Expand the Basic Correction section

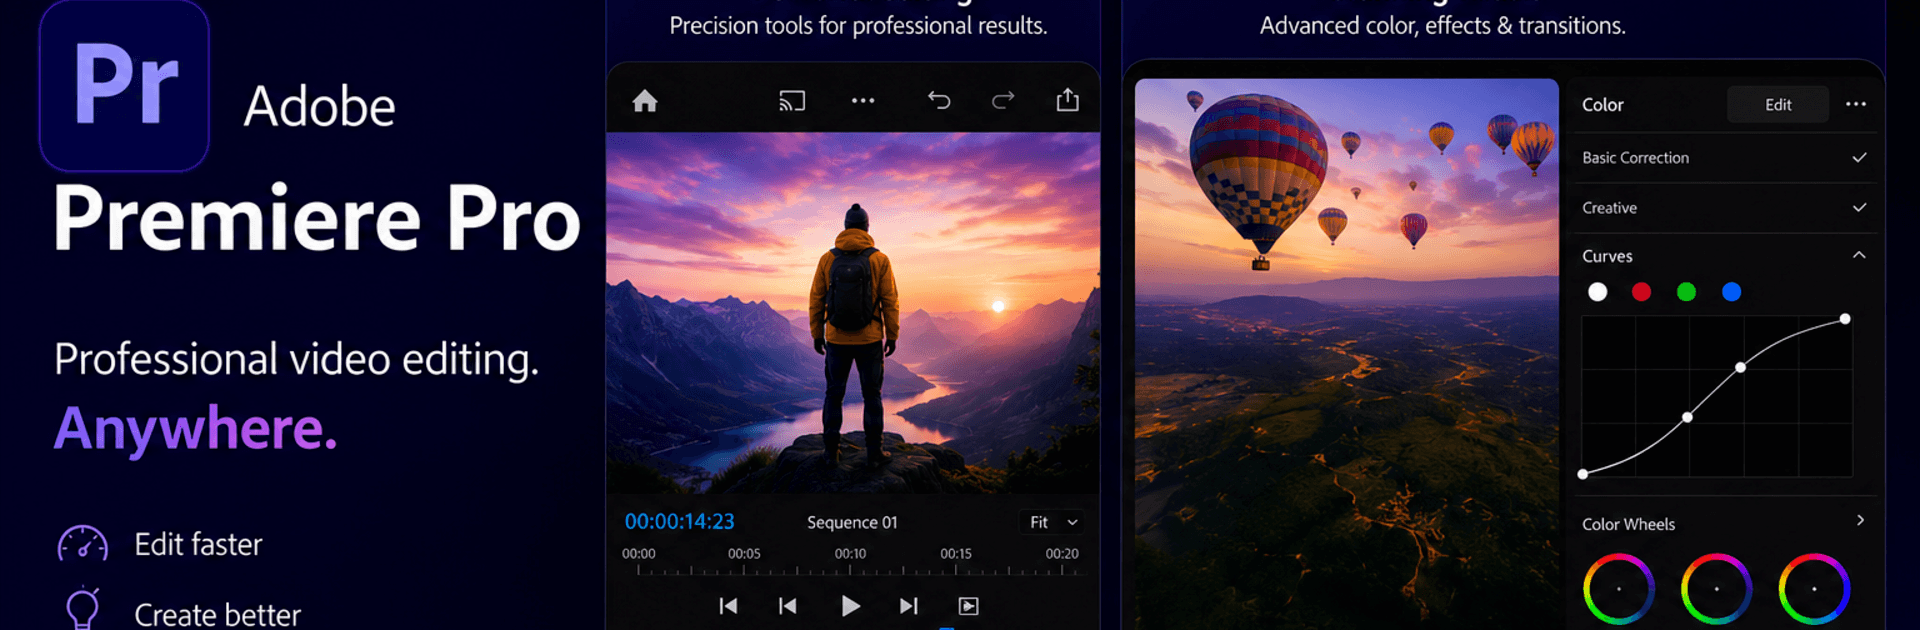[x=1724, y=158]
